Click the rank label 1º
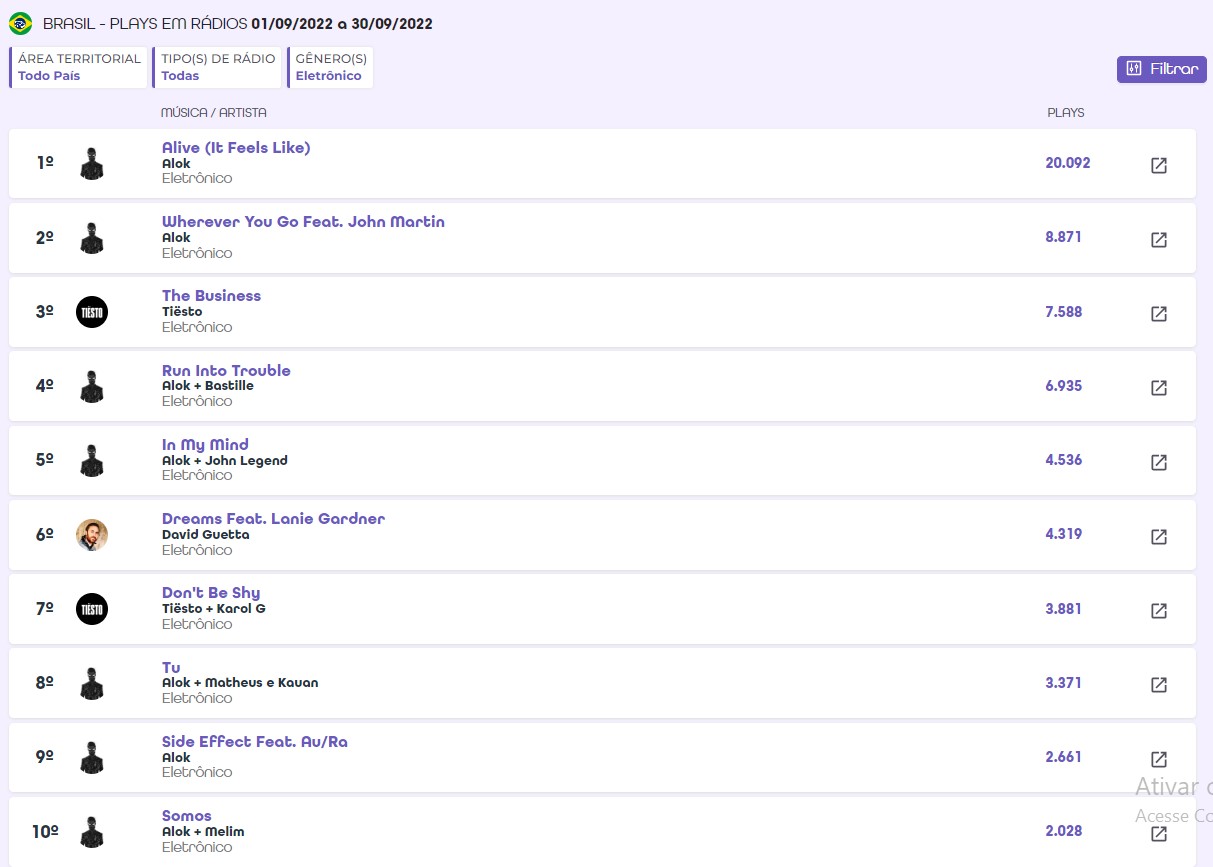The image size is (1213, 867). [x=45, y=163]
